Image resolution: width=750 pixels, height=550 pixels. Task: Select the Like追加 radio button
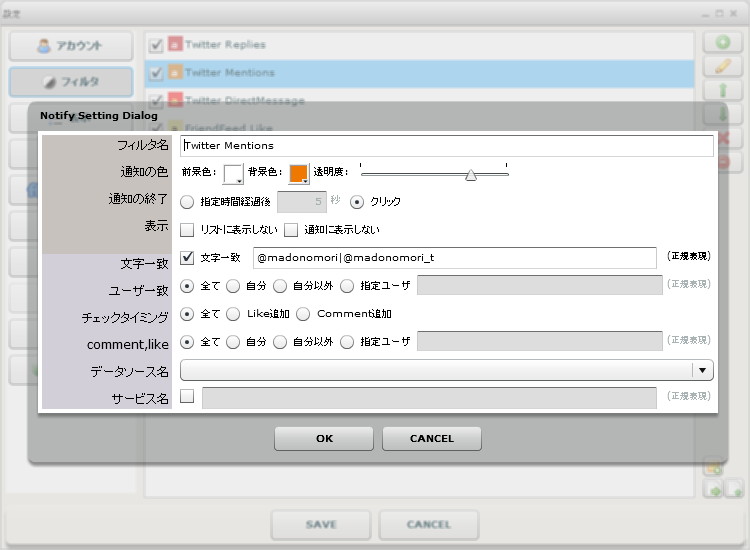pyautogui.click(x=233, y=314)
